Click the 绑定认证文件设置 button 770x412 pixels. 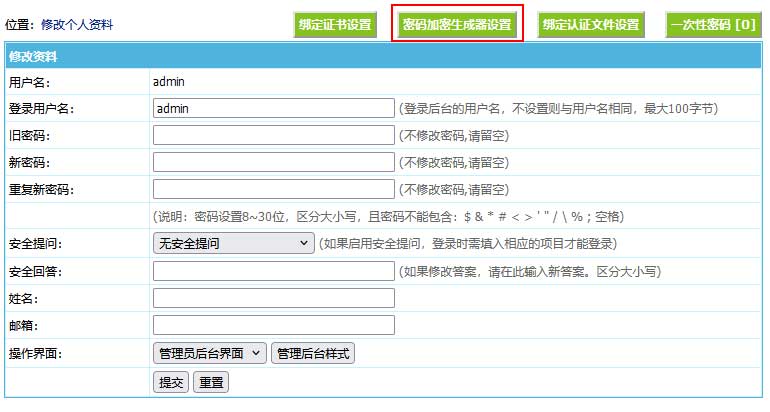590,25
